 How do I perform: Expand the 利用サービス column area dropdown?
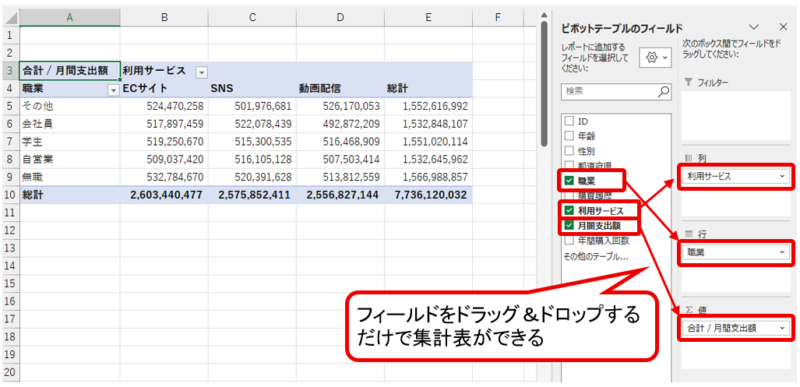pyautogui.click(x=783, y=176)
